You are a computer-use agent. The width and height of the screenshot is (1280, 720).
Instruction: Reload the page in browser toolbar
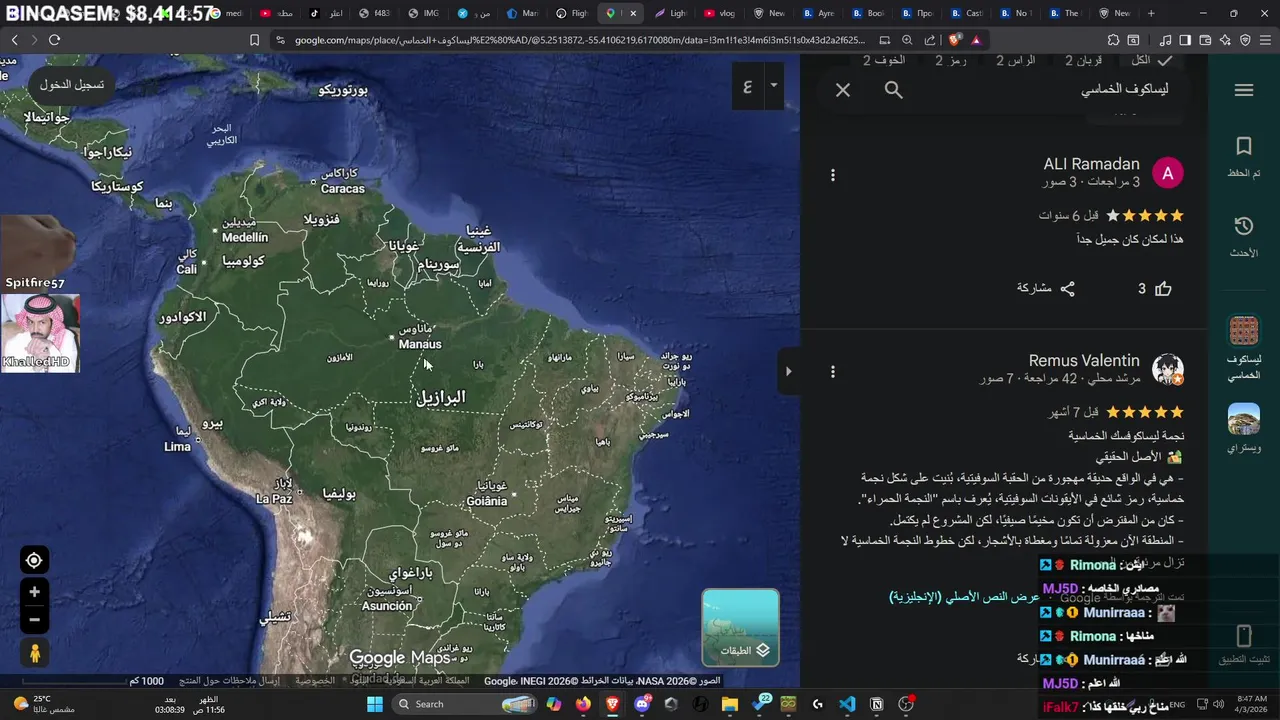(x=54, y=40)
